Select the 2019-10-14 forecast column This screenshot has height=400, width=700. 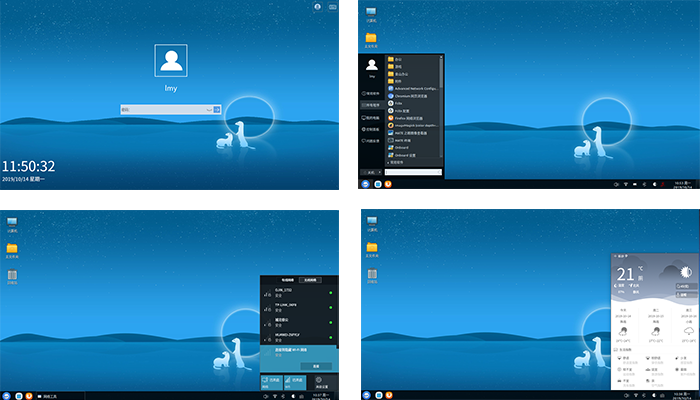point(623,326)
